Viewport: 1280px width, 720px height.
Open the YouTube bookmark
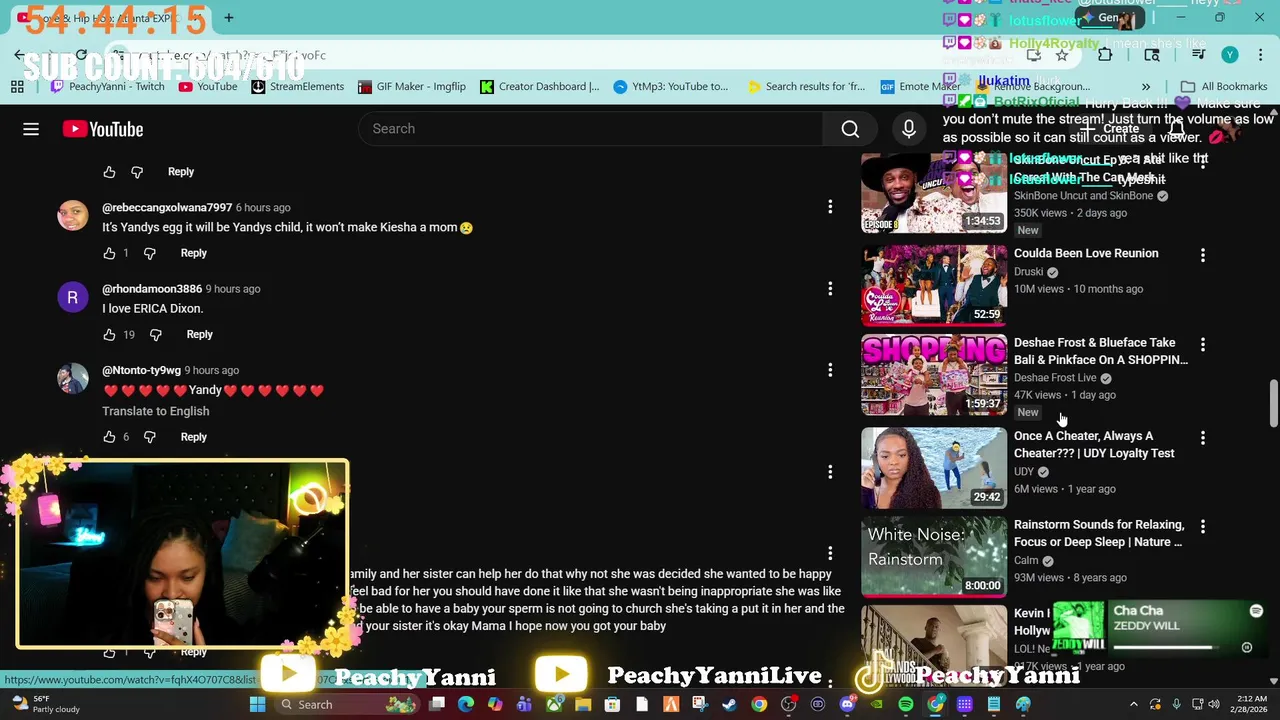tap(208, 86)
